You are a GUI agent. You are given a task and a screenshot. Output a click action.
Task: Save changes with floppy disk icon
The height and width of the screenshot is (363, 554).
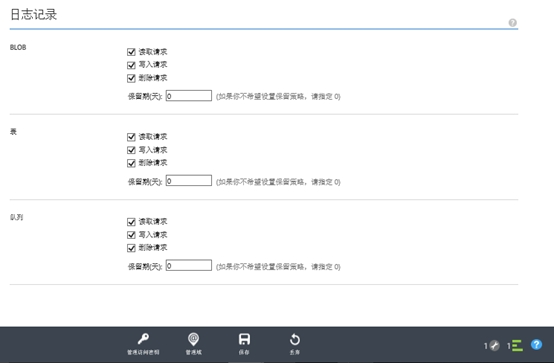(x=244, y=344)
